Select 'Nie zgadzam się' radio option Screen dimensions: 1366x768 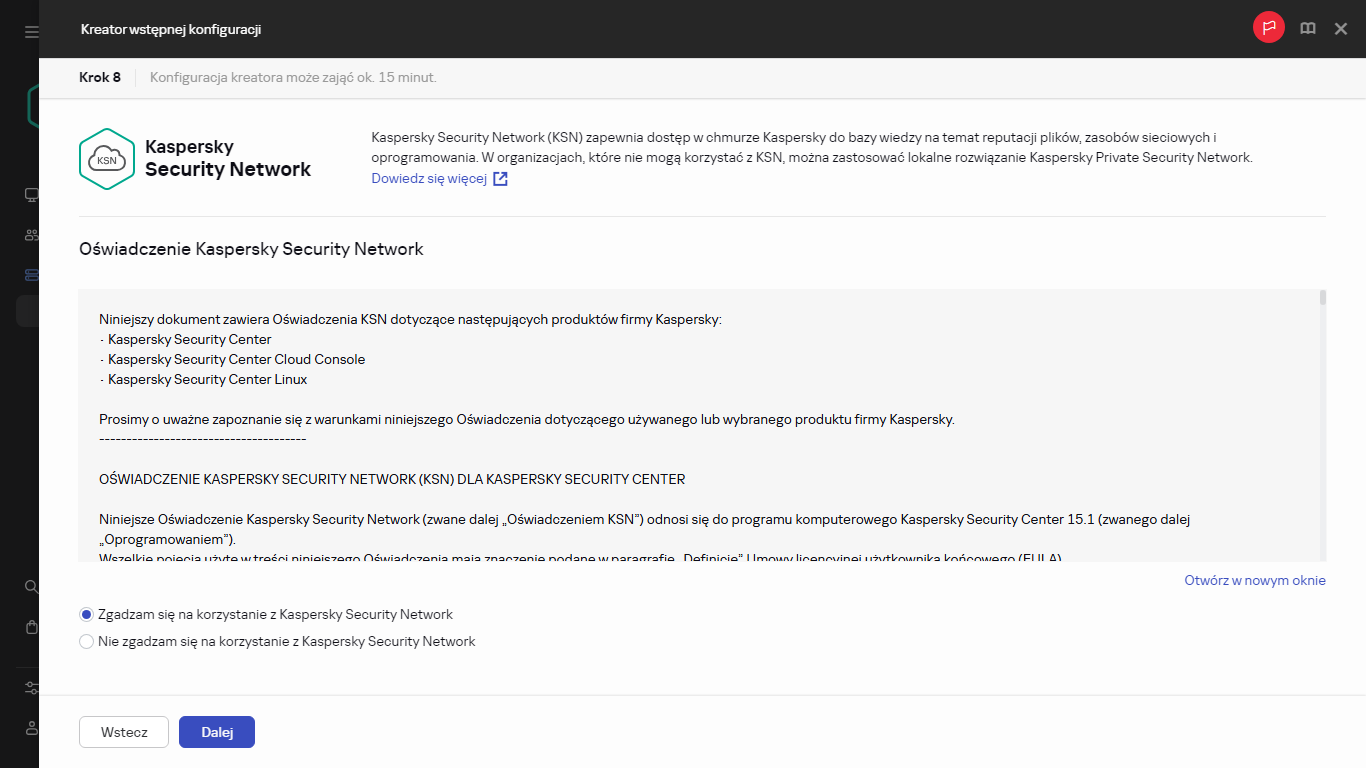(x=86, y=641)
